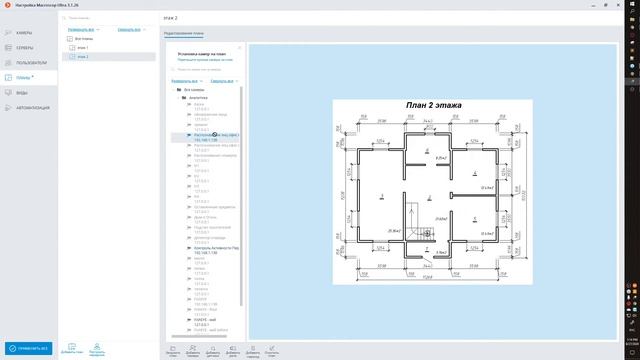The width and height of the screenshot is (640, 360).
Task: Click Развернуть все link in cameras list
Action: coord(184,81)
